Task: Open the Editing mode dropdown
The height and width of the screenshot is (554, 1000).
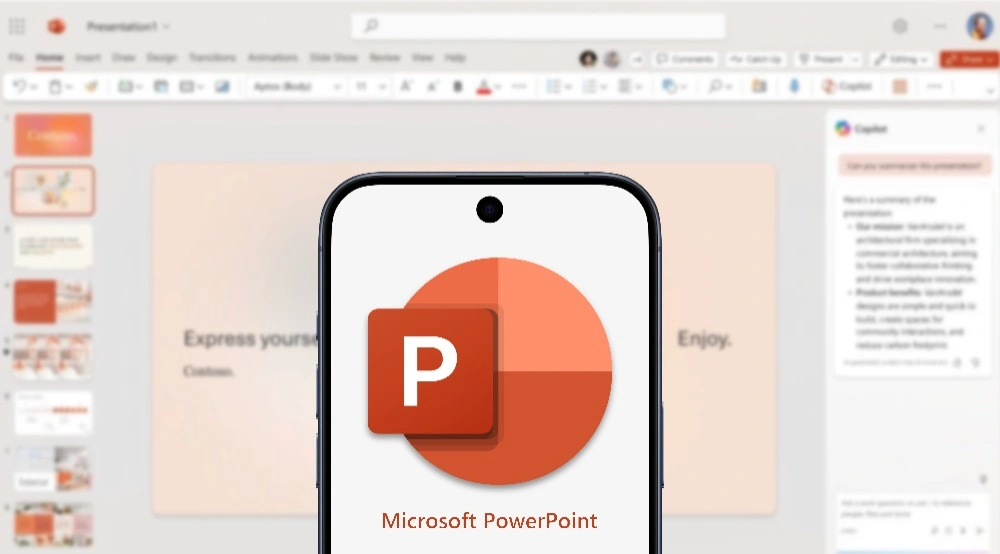Action: (901, 59)
